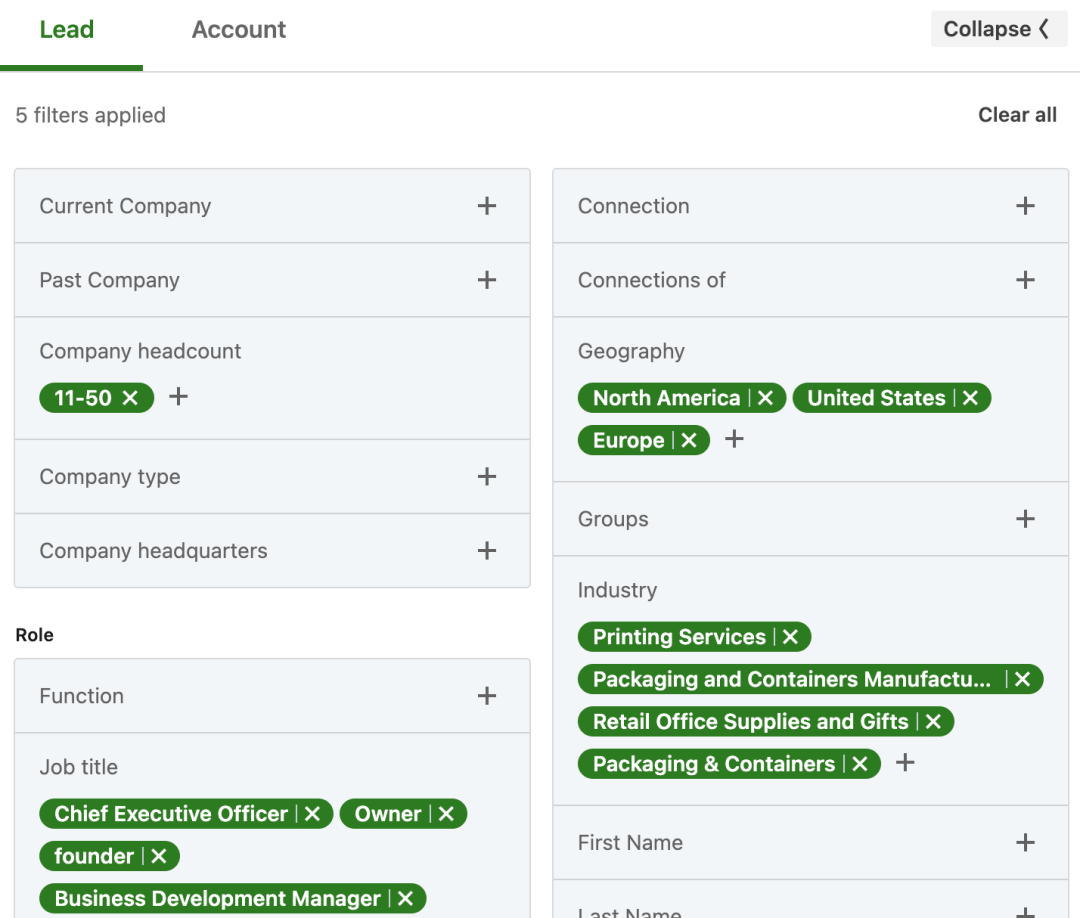This screenshot has width=1080, height=918.
Task: Expand the Connections of filter
Action: tap(1024, 280)
